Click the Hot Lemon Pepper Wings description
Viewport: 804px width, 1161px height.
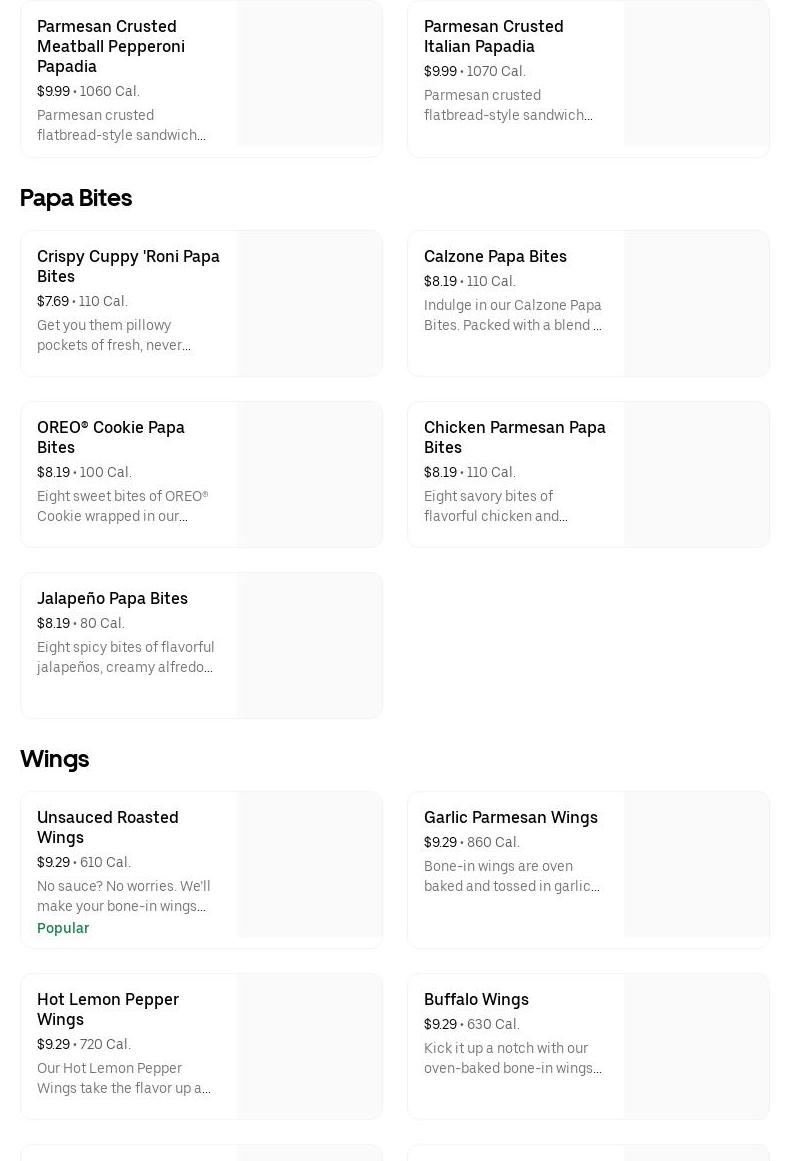point(124,1078)
